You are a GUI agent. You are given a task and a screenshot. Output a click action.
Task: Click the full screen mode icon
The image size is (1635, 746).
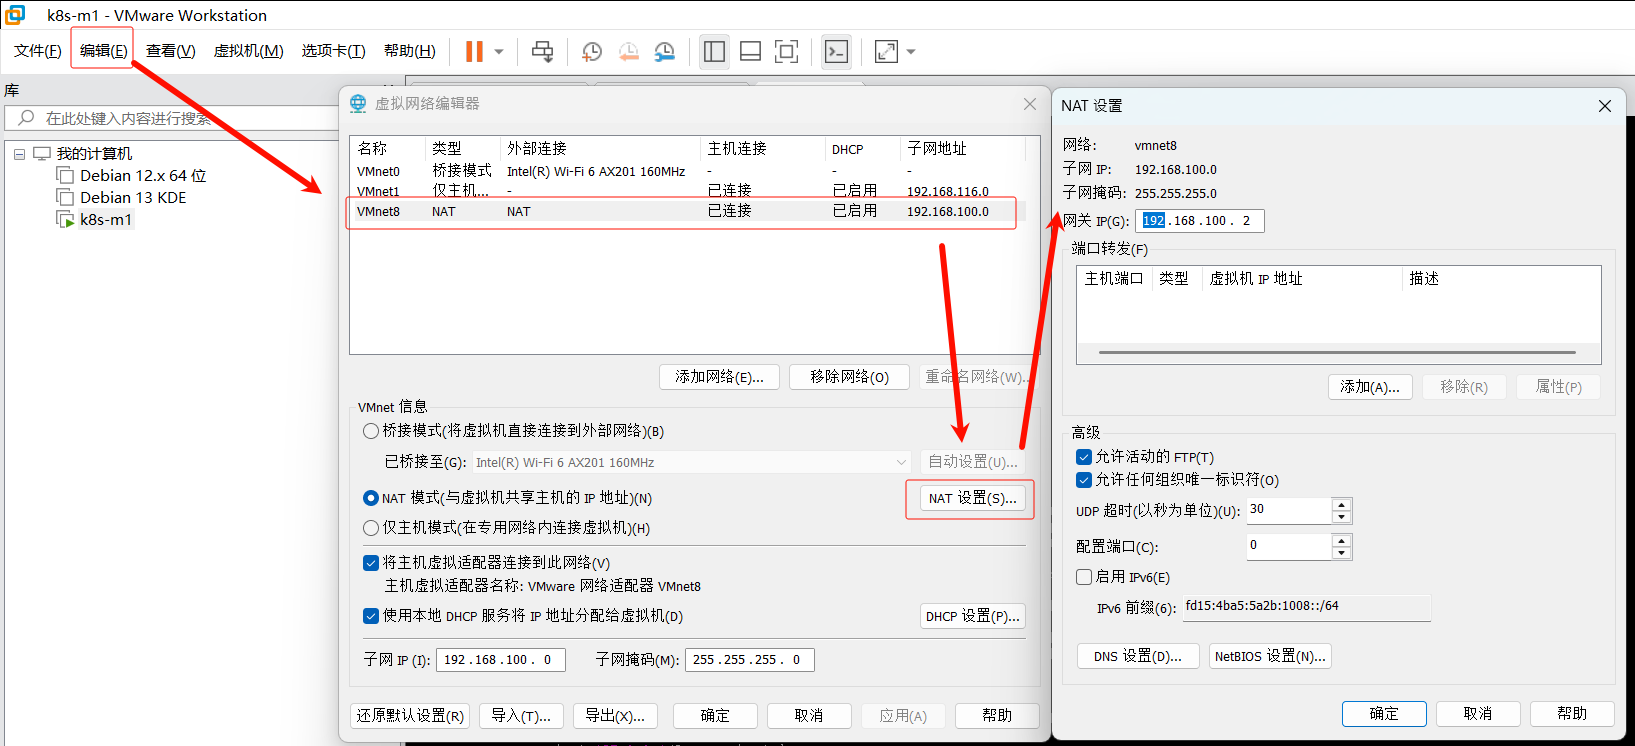[x=786, y=51]
